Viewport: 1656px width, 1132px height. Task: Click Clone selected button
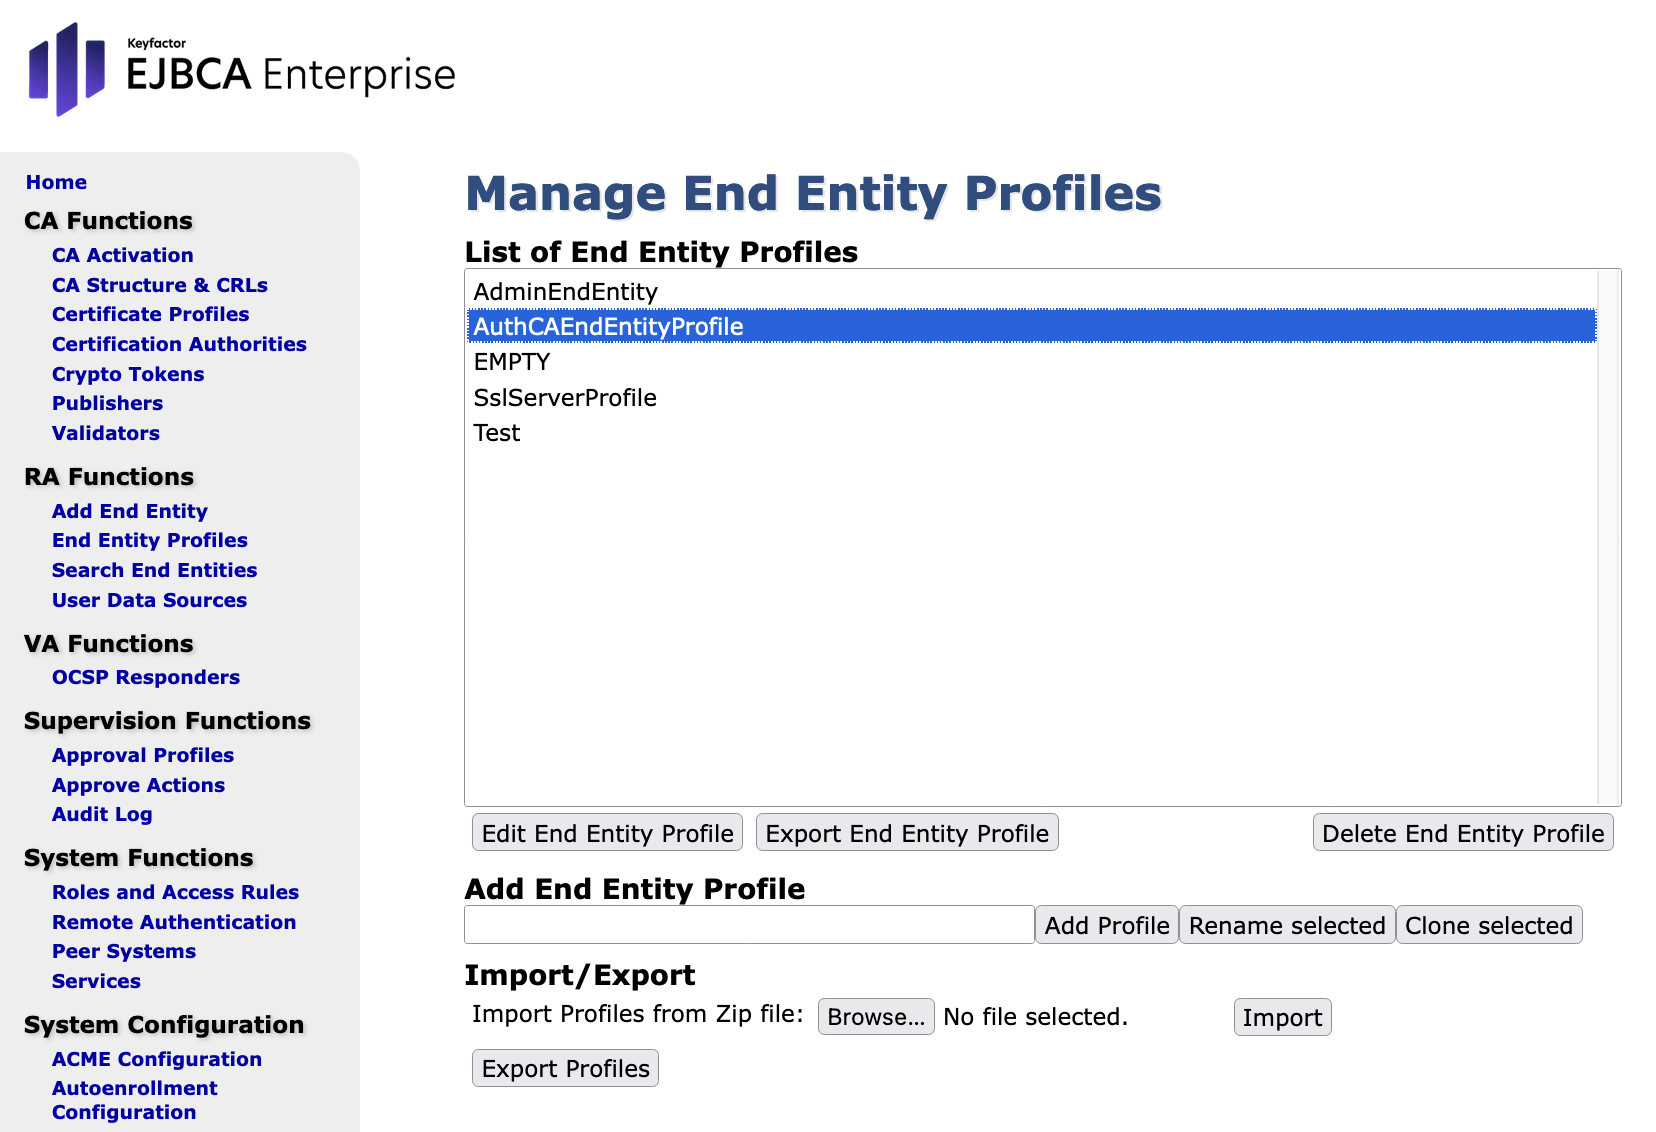(1488, 925)
